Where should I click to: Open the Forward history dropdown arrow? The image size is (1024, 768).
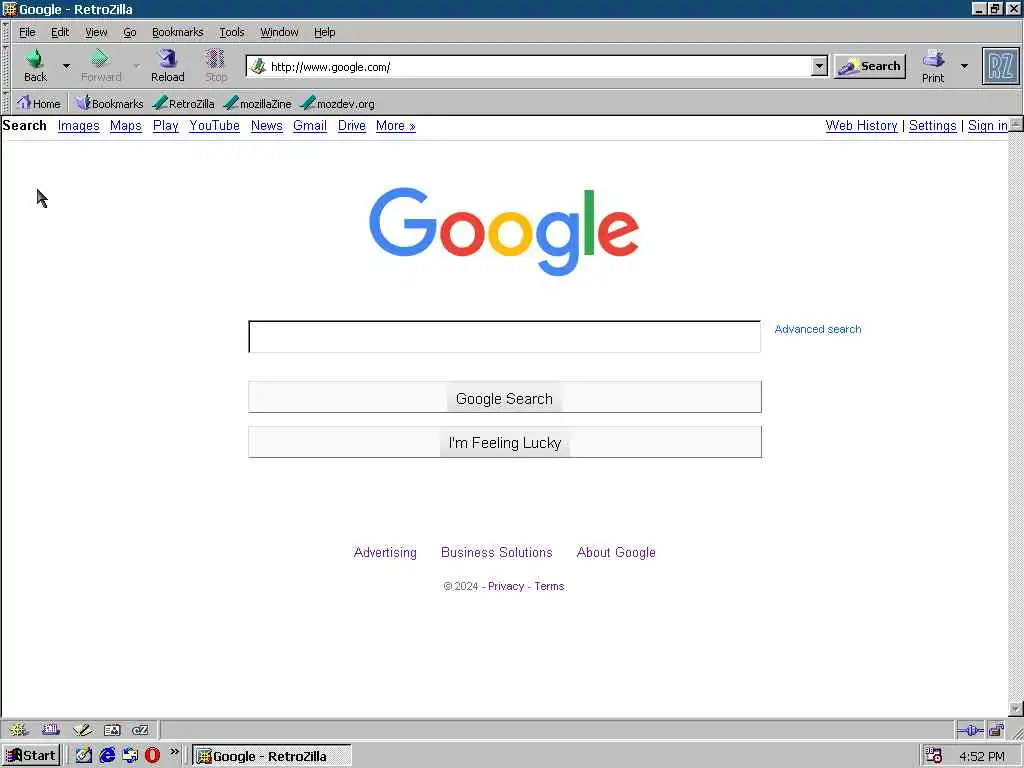136,66
